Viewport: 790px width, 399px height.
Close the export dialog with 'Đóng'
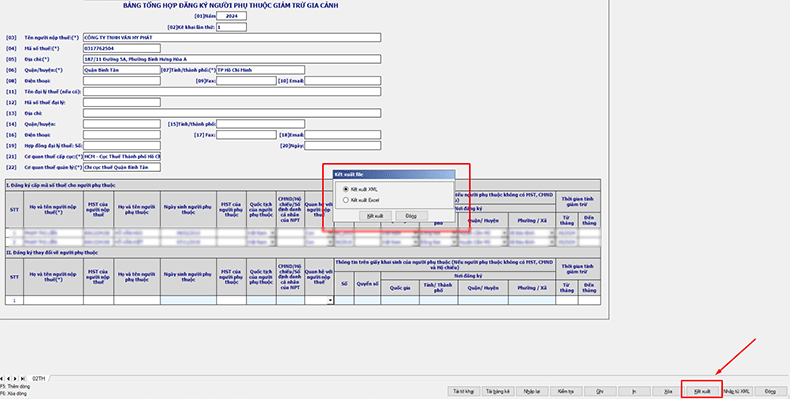click(x=411, y=216)
